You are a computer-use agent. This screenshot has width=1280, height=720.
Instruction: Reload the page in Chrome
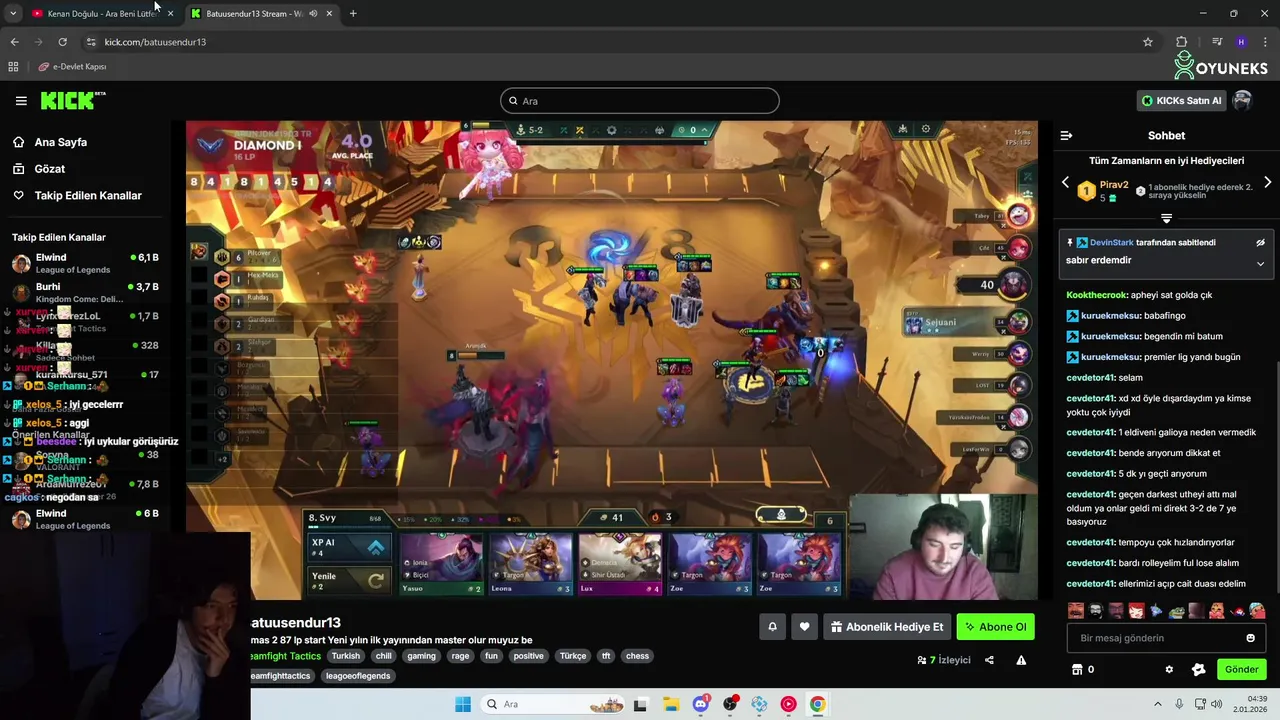tap(62, 42)
